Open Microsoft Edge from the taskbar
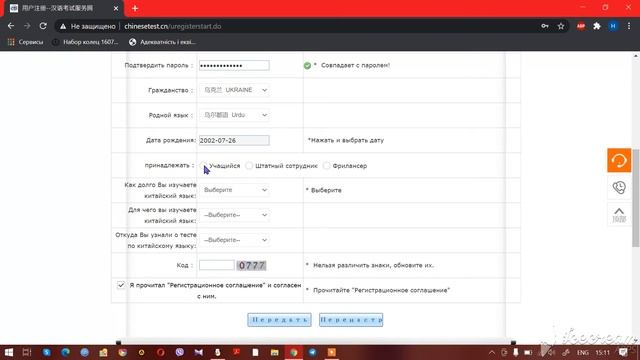 [65, 352]
